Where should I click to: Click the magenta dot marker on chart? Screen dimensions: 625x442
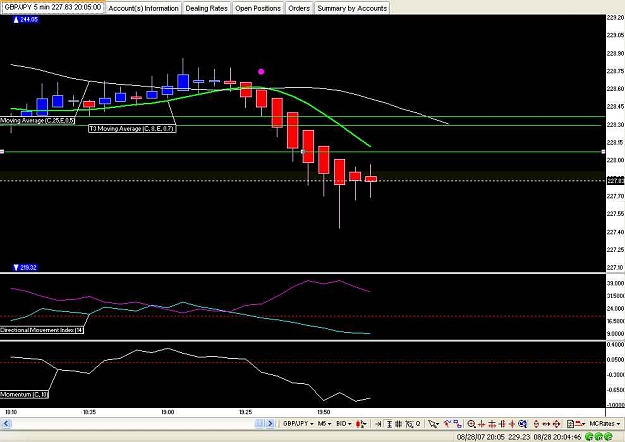tap(261, 72)
